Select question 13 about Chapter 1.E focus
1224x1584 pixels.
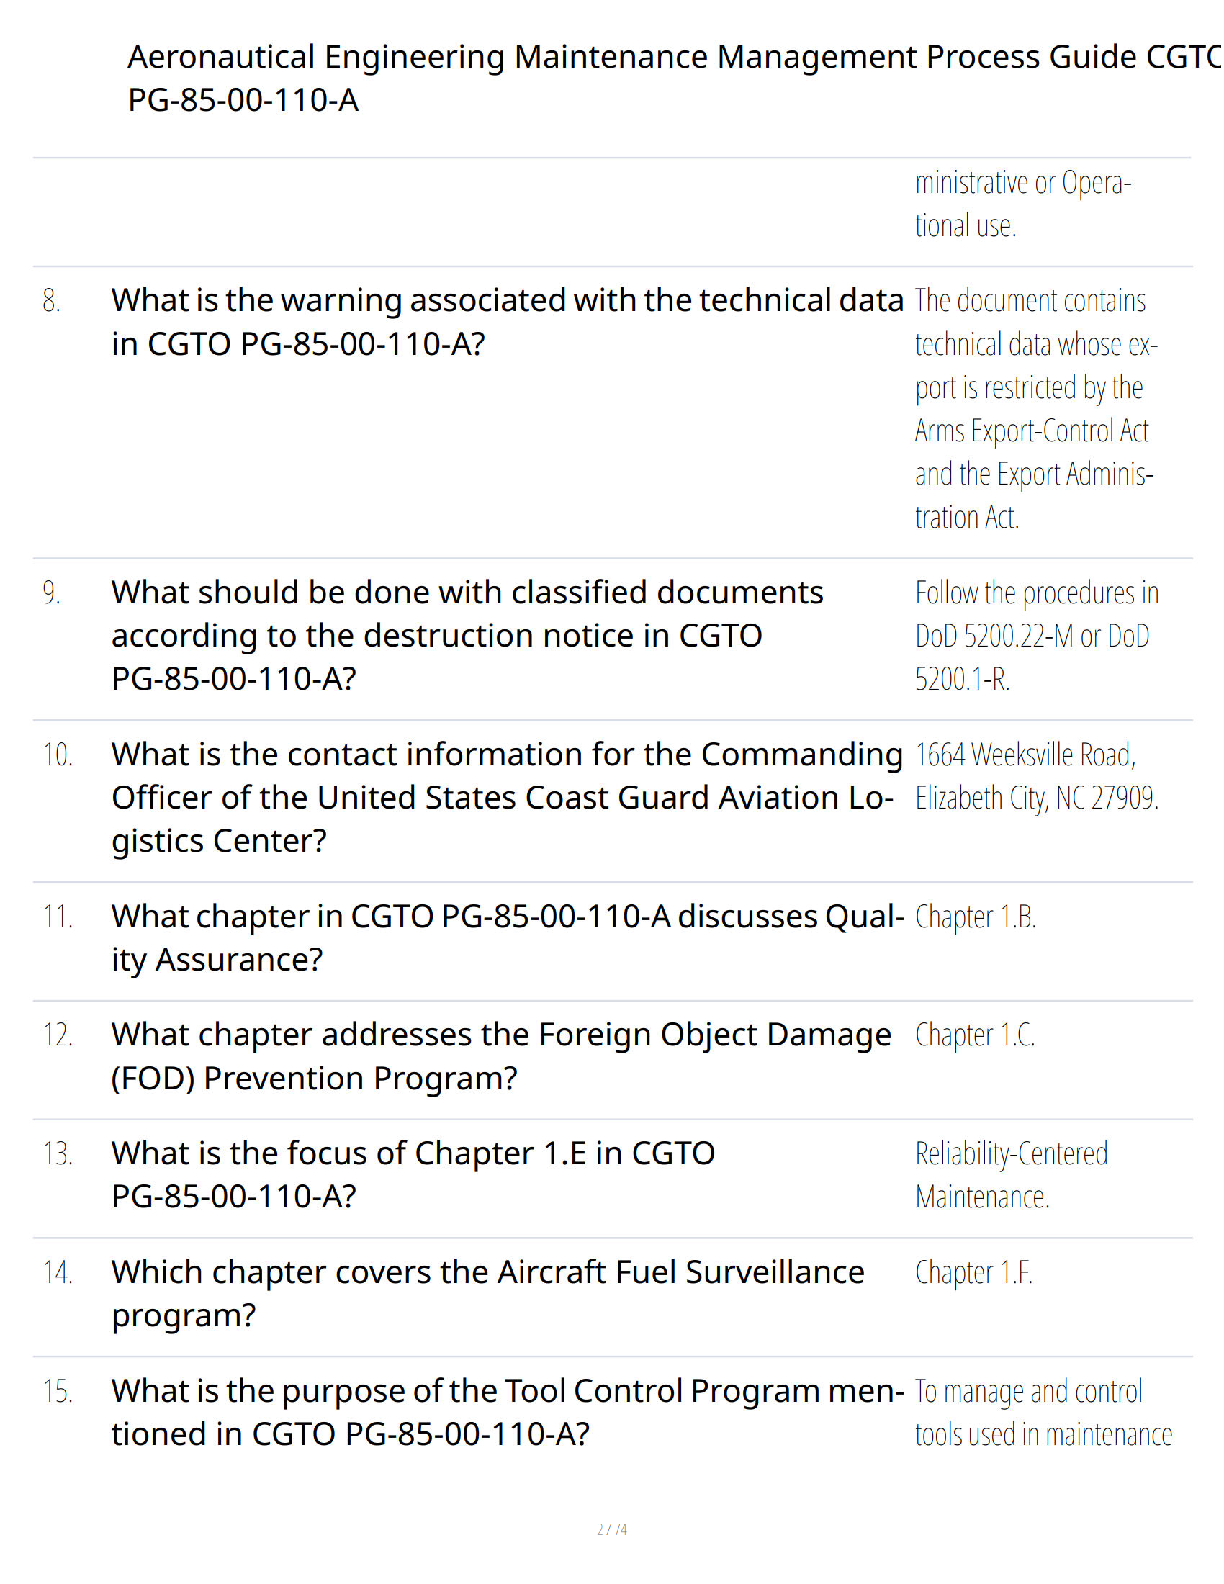pos(413,1174)
